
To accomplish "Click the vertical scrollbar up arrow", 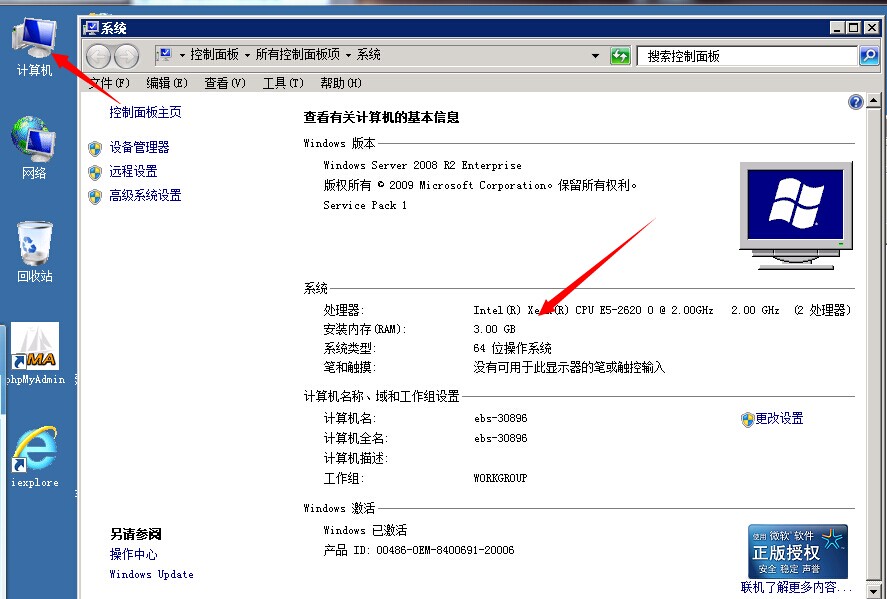I will (x=874, y=101).
